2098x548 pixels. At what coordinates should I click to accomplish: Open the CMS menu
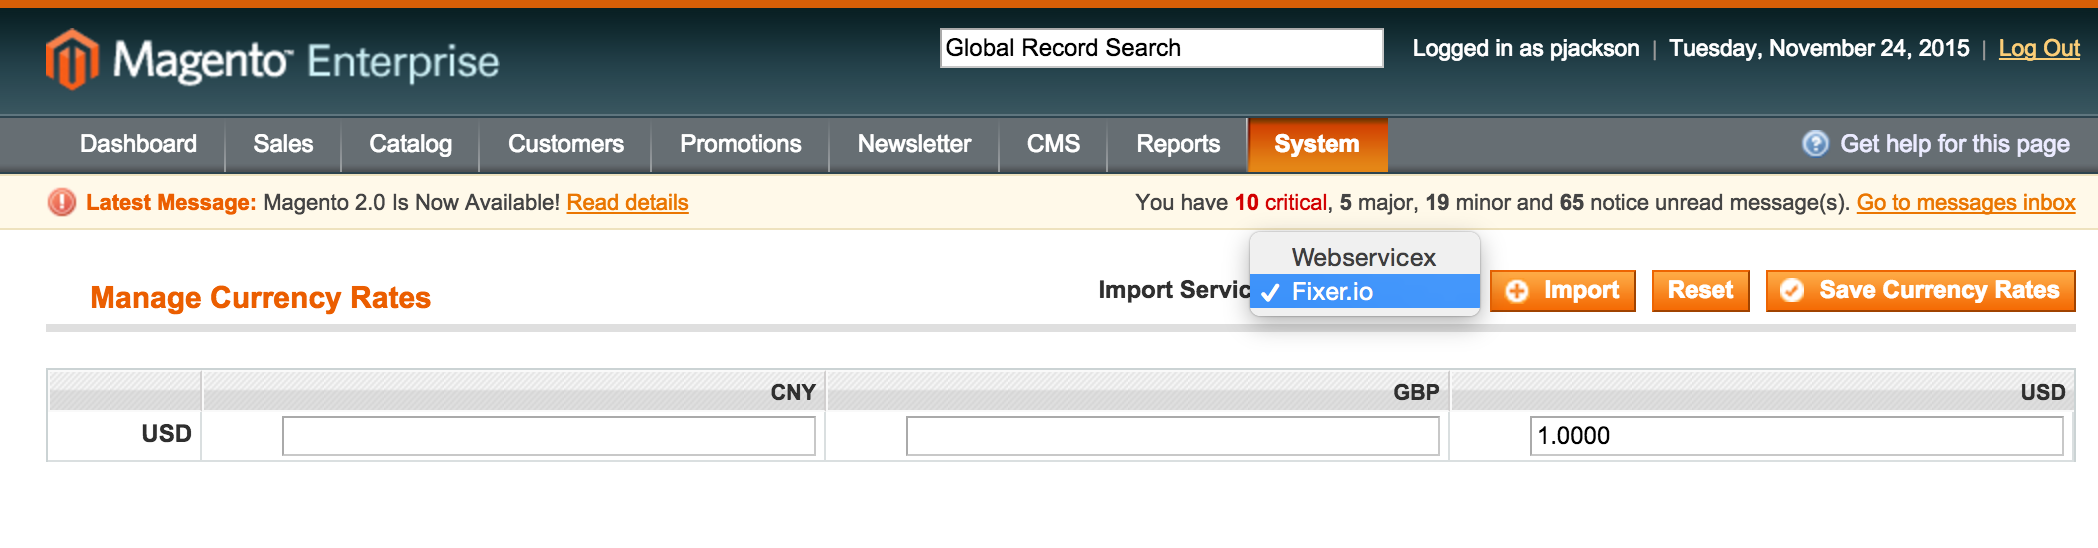coord(1053,144)
